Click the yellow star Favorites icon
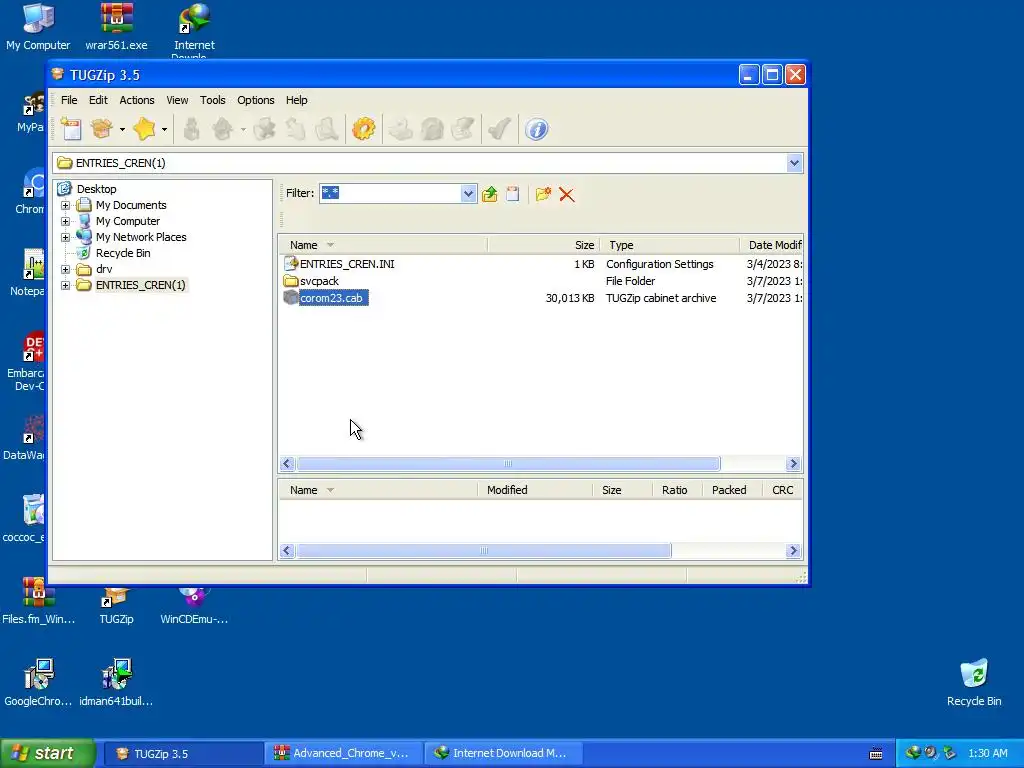This screenshot has width=1024, height=768. [144, 129]
